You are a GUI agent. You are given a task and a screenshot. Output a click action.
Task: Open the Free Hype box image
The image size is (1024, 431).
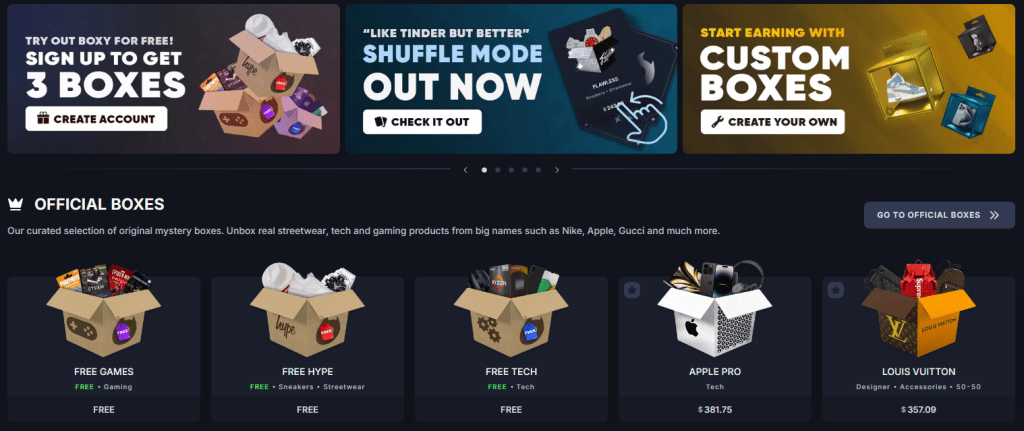(307, 310)
